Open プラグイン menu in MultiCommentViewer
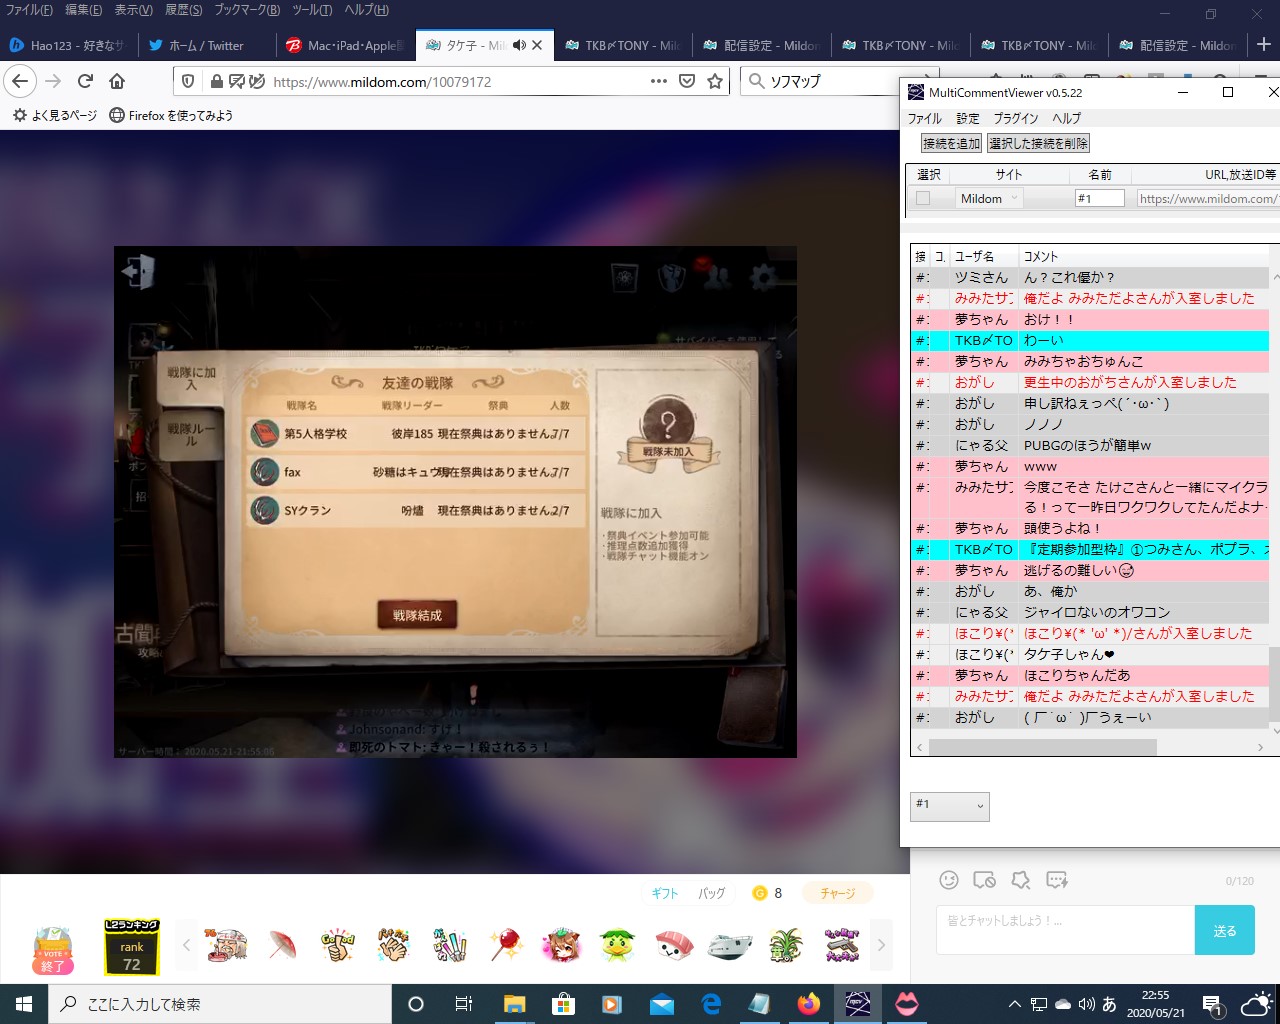Screen dimensions: 1280x1024 point(1016,118)
